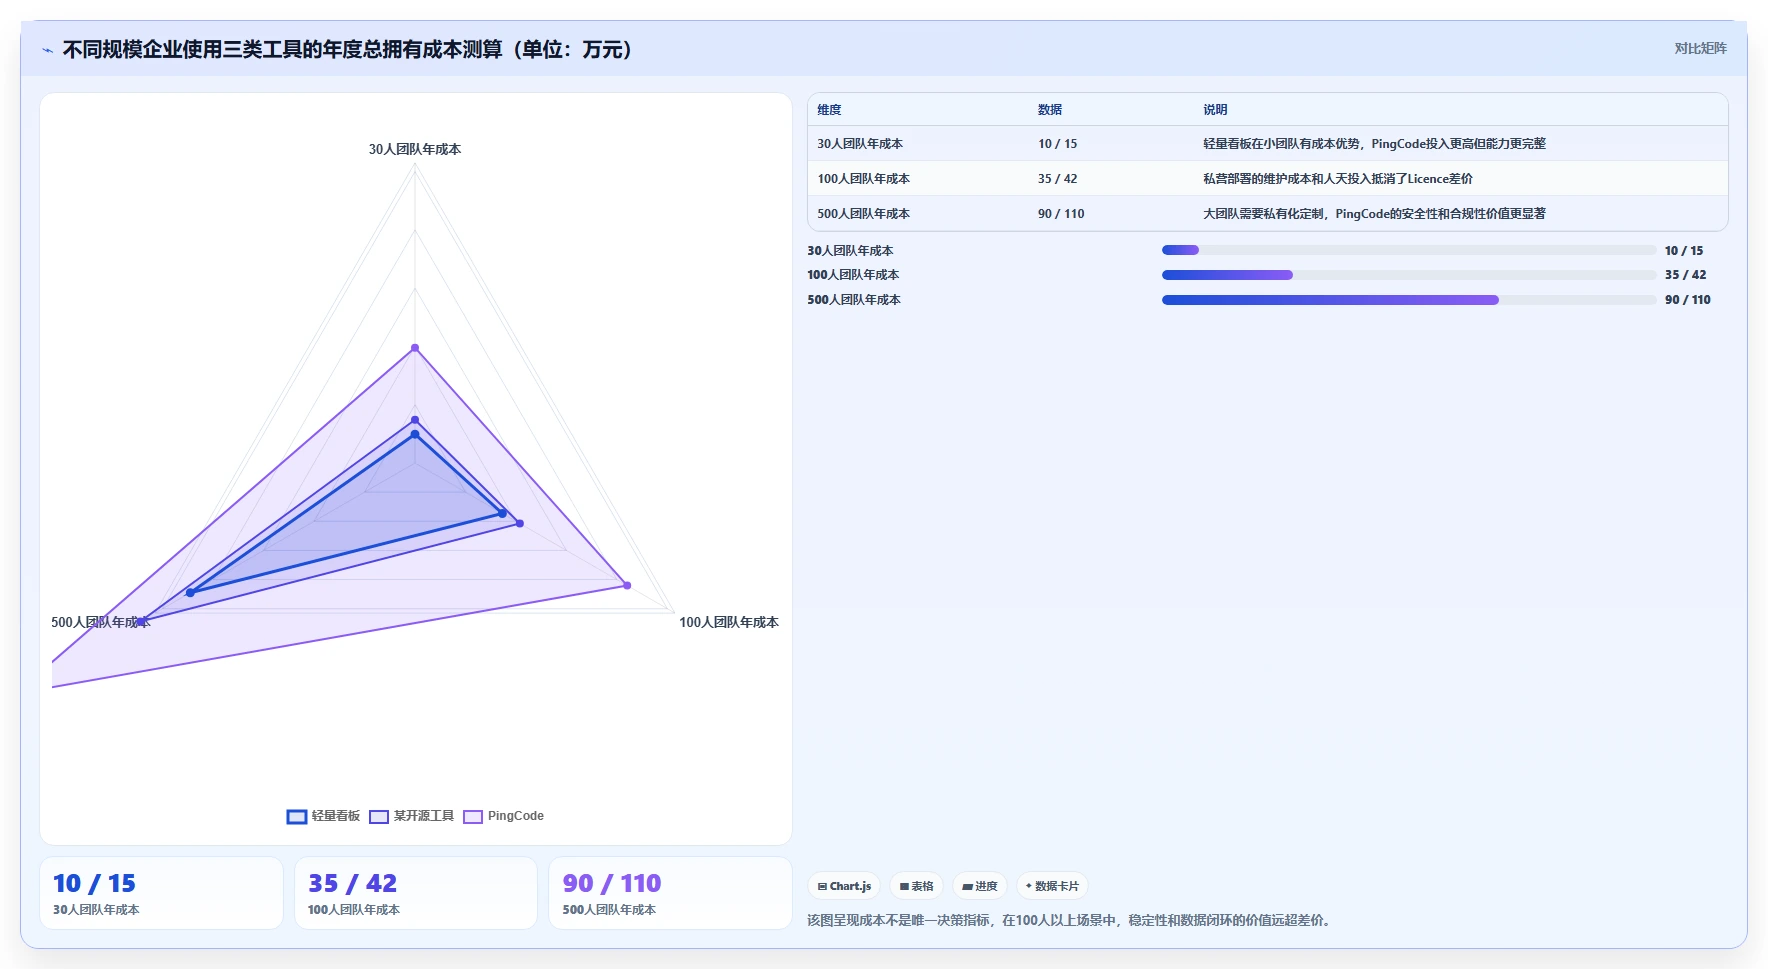Screen dimensions: 1768x969
Task: Click the 数据卡片 tag
Action: pos(1052,886)
